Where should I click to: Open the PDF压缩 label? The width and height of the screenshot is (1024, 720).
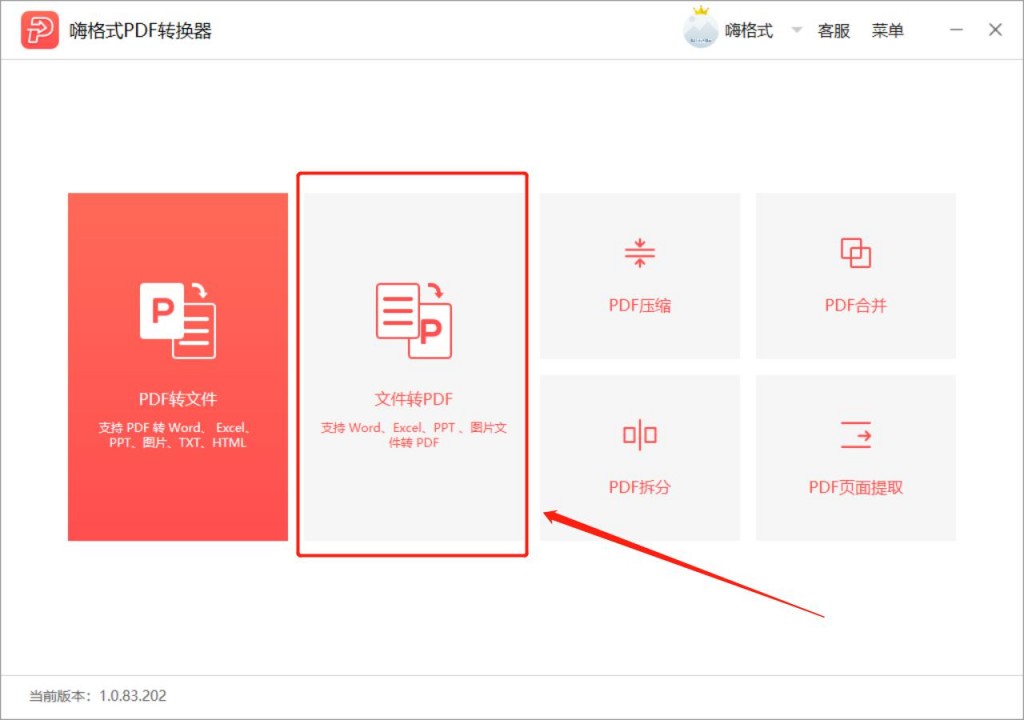(x=639, y=305)
